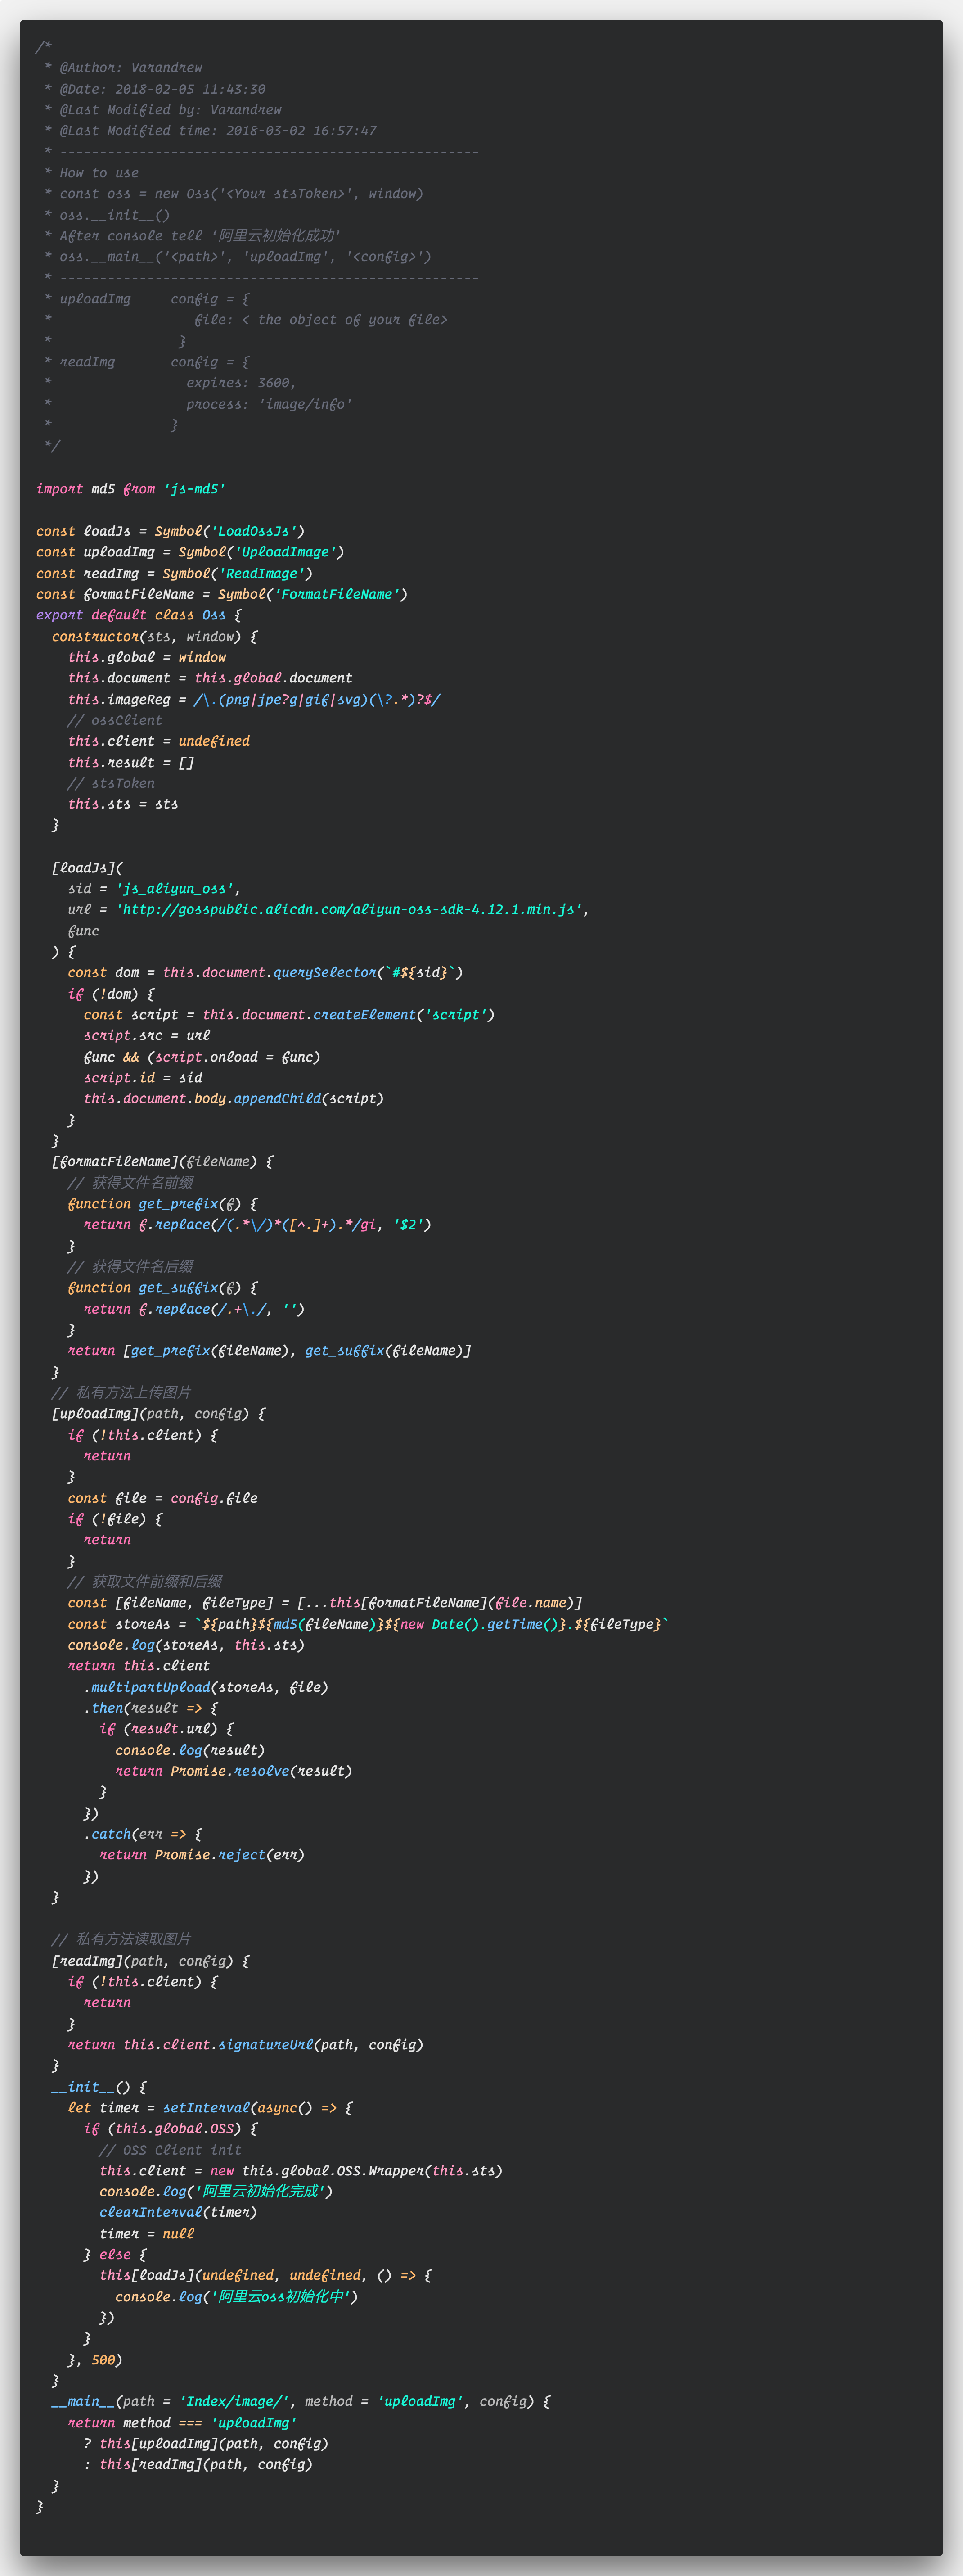Click the Promise.reject(err) statement
963x2576 pixels.
pos(229,1855)
